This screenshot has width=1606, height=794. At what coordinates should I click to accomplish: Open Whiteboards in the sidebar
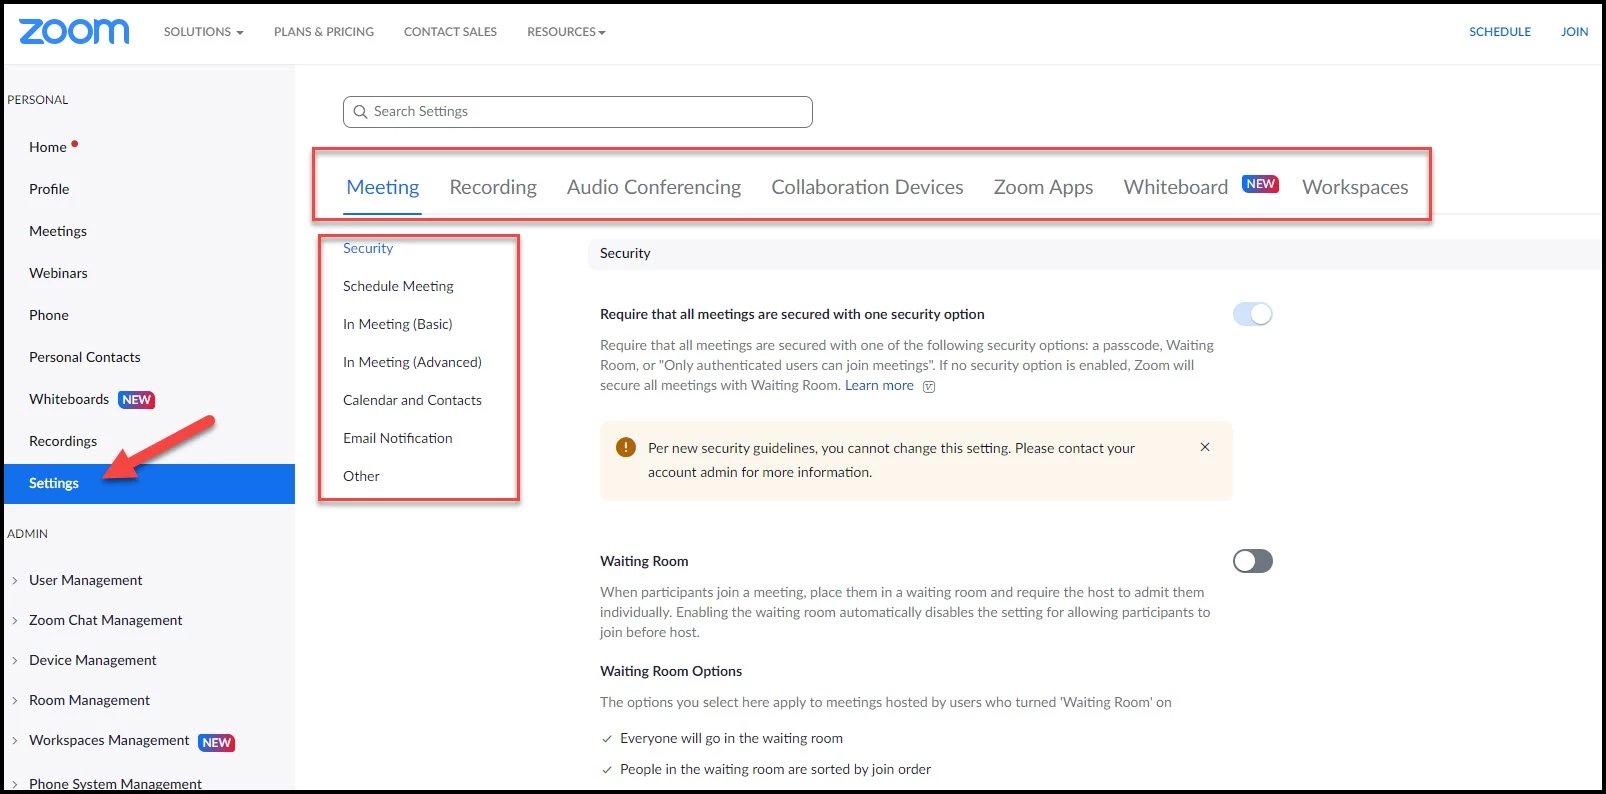pos(69,399)
